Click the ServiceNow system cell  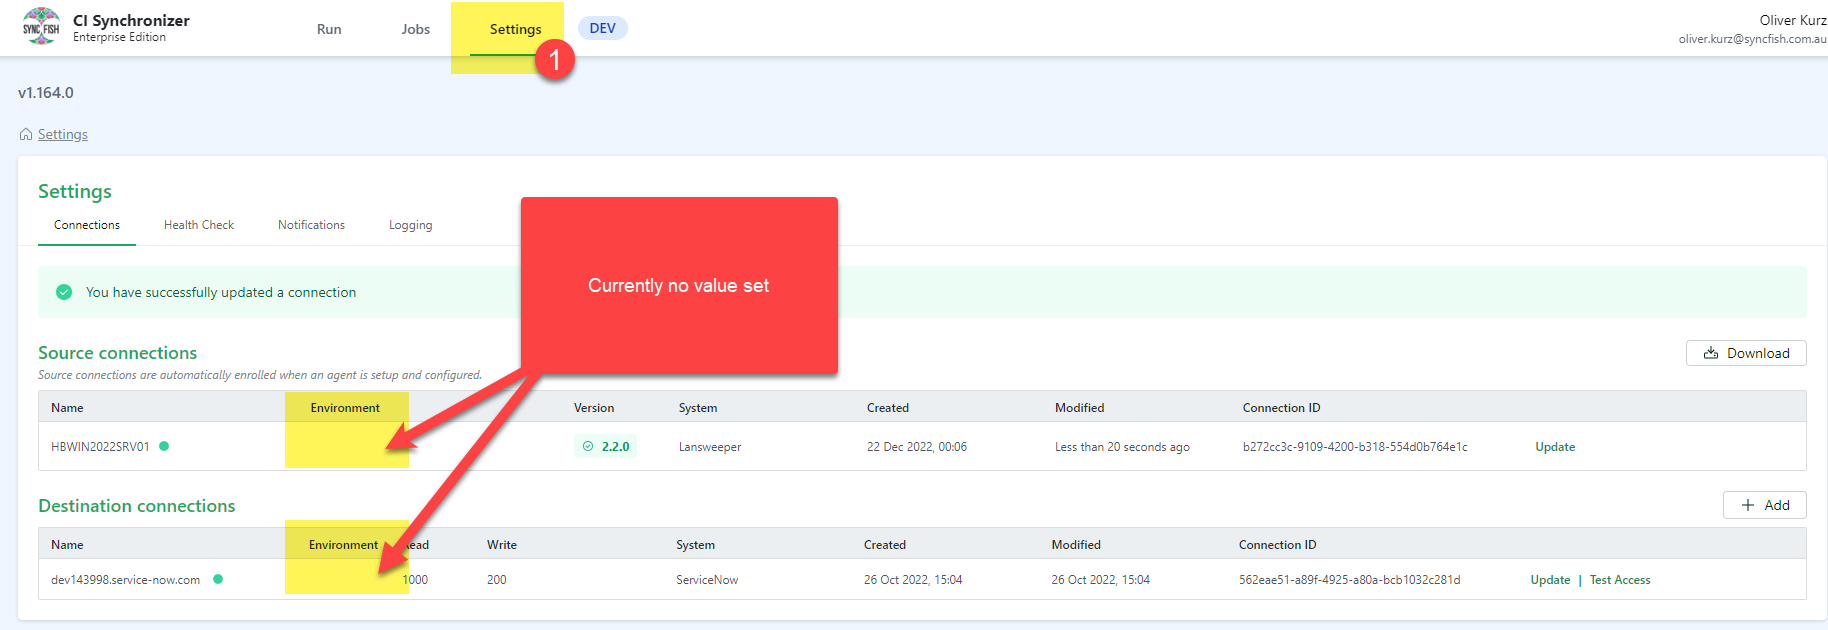pyautogui.click(x=707, y=580)
